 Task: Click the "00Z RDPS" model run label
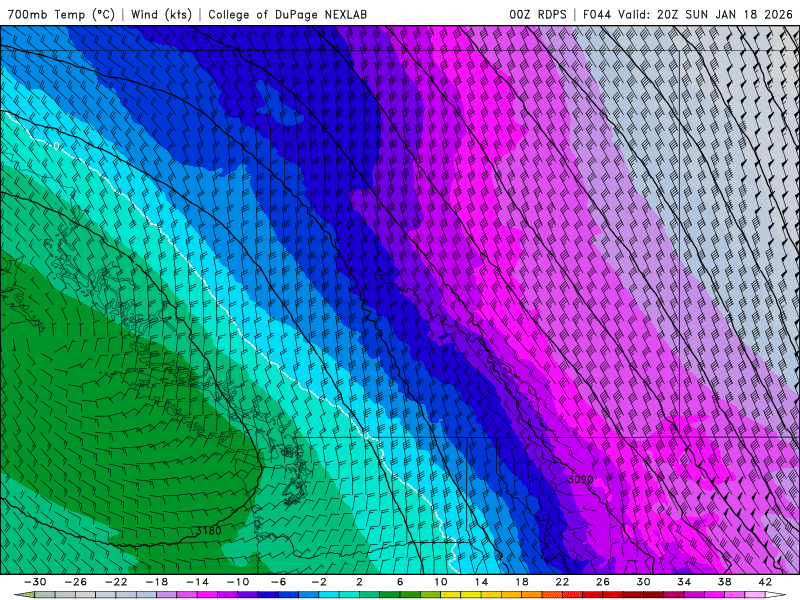tap(538, 14)
